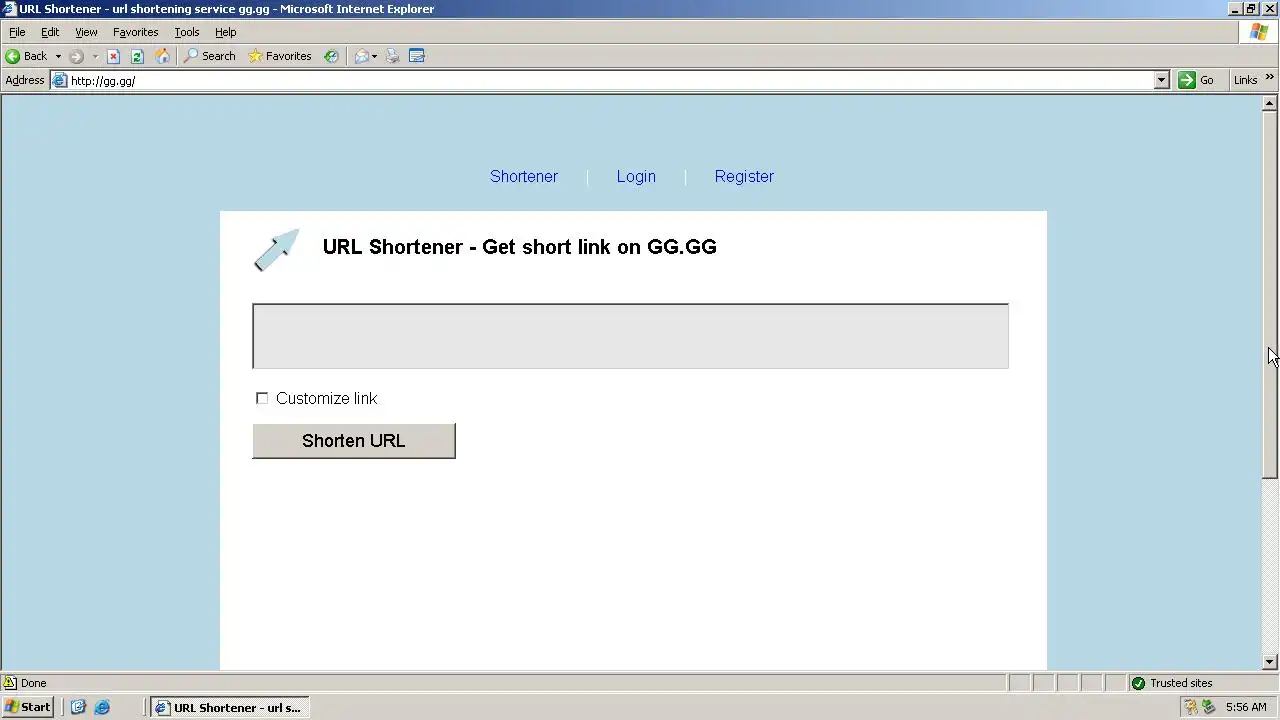
Task: Expand the Links toolbar chevron
Action: [1270, 79]
